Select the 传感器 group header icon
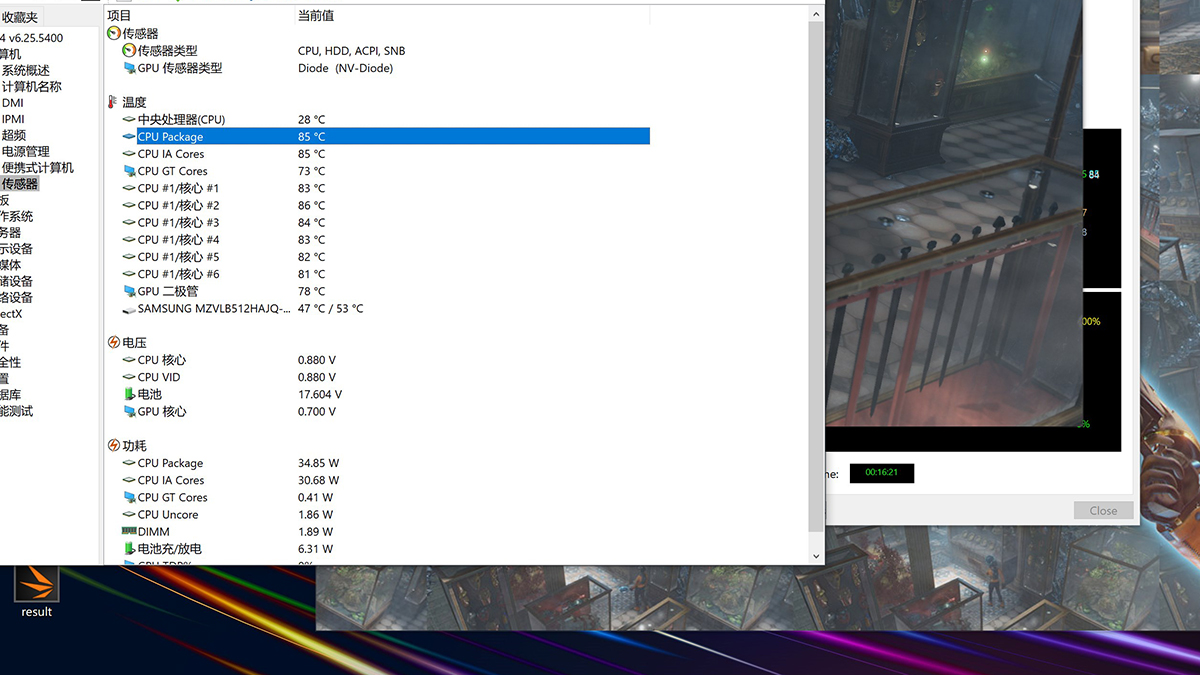Viewport: 1200px width, 675px height. click(113, 33)
